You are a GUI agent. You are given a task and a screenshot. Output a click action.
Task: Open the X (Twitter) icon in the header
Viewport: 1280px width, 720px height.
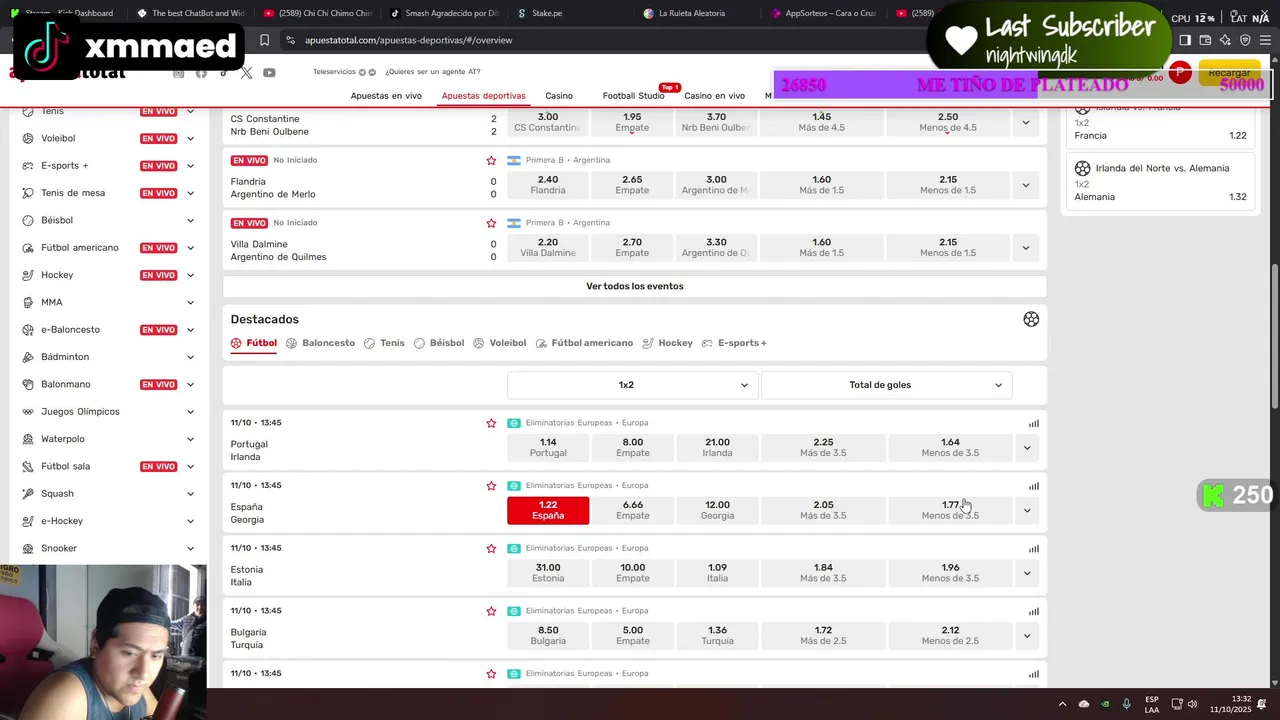[246, 73]
